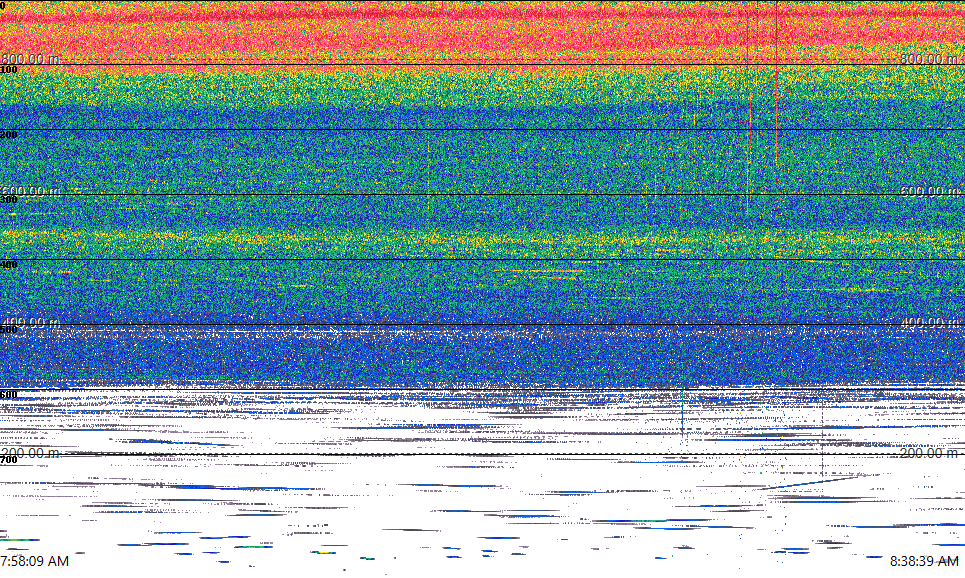The height and width of the screenshot is (578, 965).
Task: Select the bold 700 depth gridline label
Action: (x=9, y=460)
